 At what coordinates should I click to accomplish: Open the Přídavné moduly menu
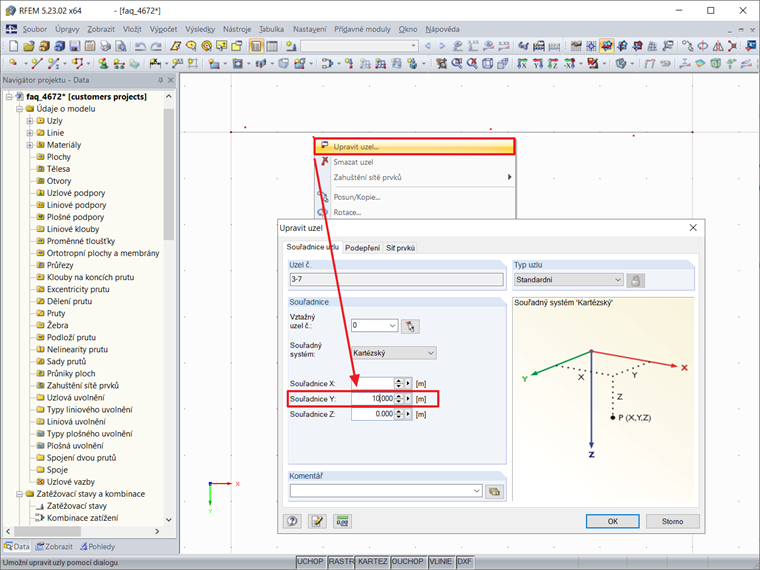pos(362,29)
